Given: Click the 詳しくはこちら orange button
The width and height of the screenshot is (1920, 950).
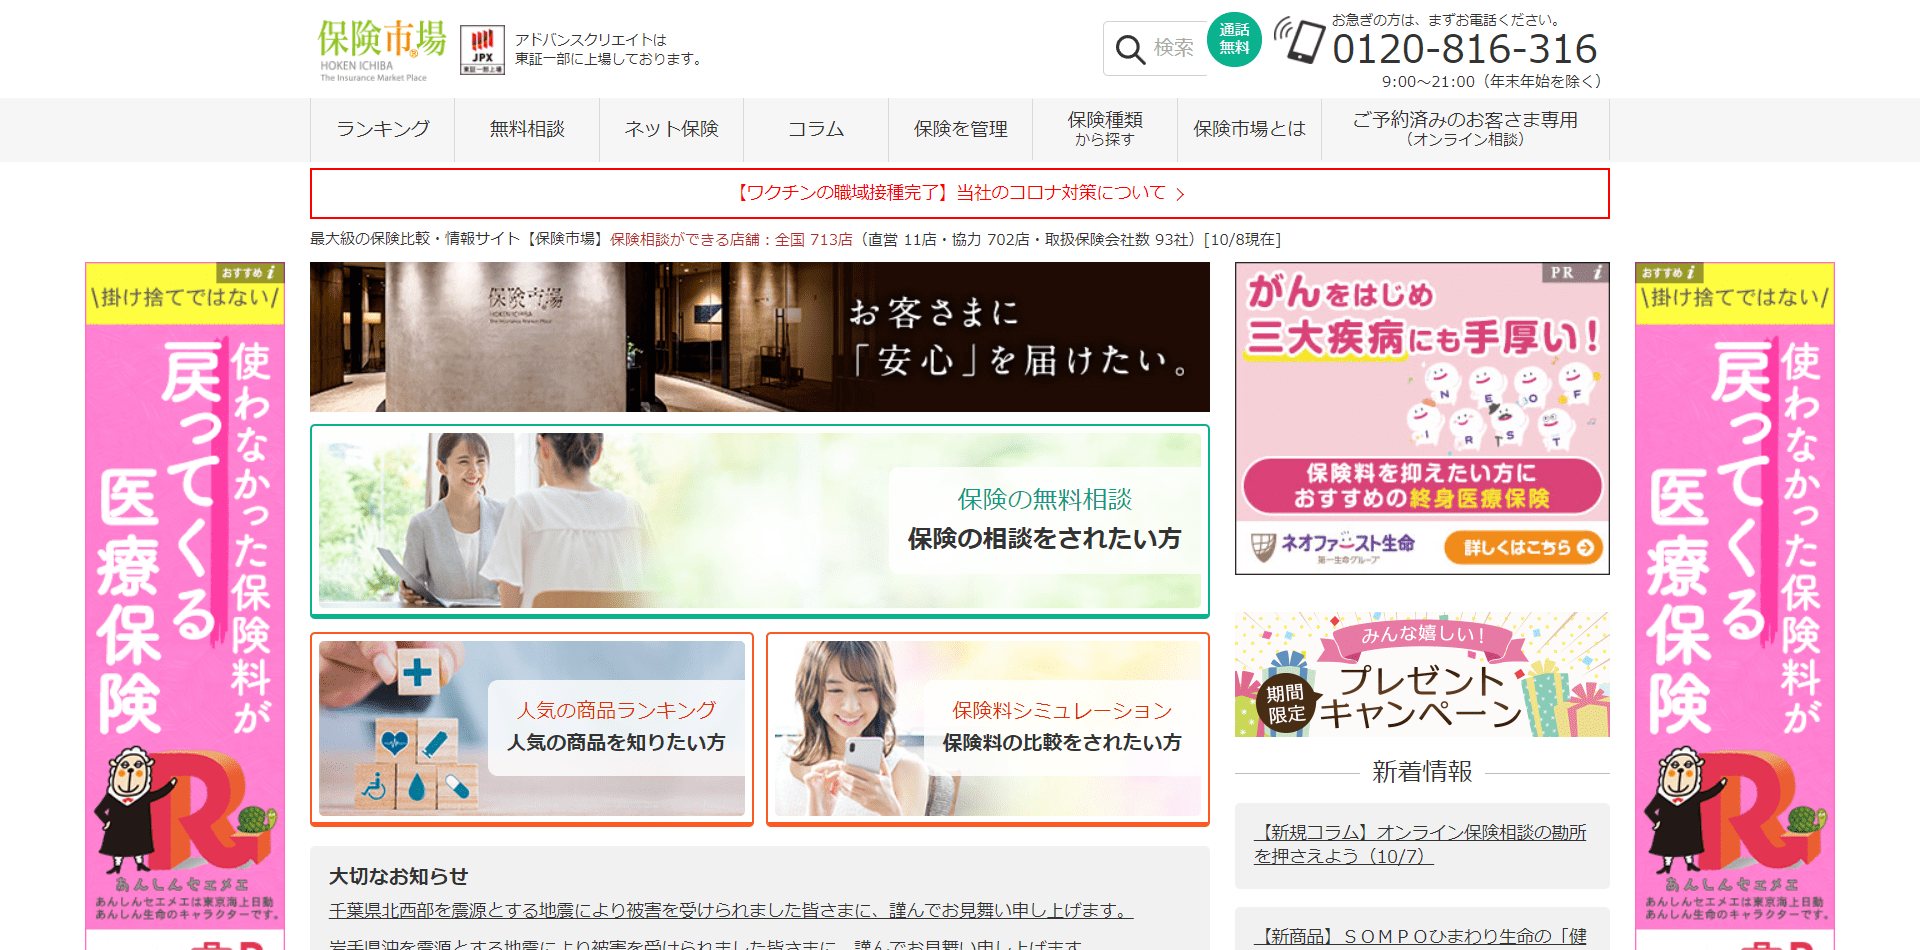Looking at the screenshot, I should point(1523,547).
